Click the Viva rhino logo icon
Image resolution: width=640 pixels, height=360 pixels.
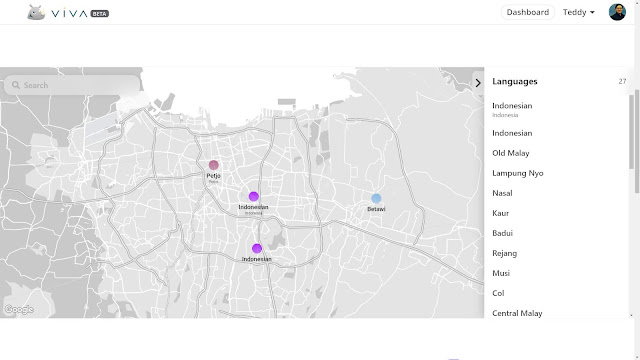pos(36,13)
